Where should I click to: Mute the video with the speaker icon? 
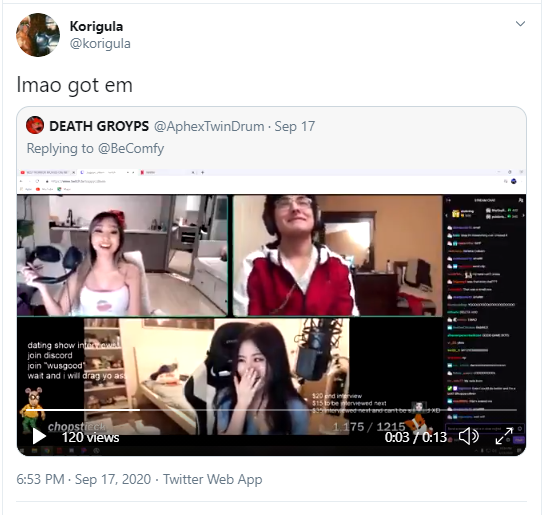pos(469,436)
